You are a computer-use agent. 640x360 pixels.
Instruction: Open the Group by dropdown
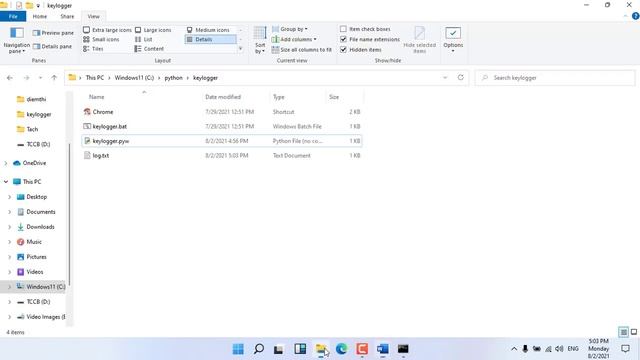290,29
